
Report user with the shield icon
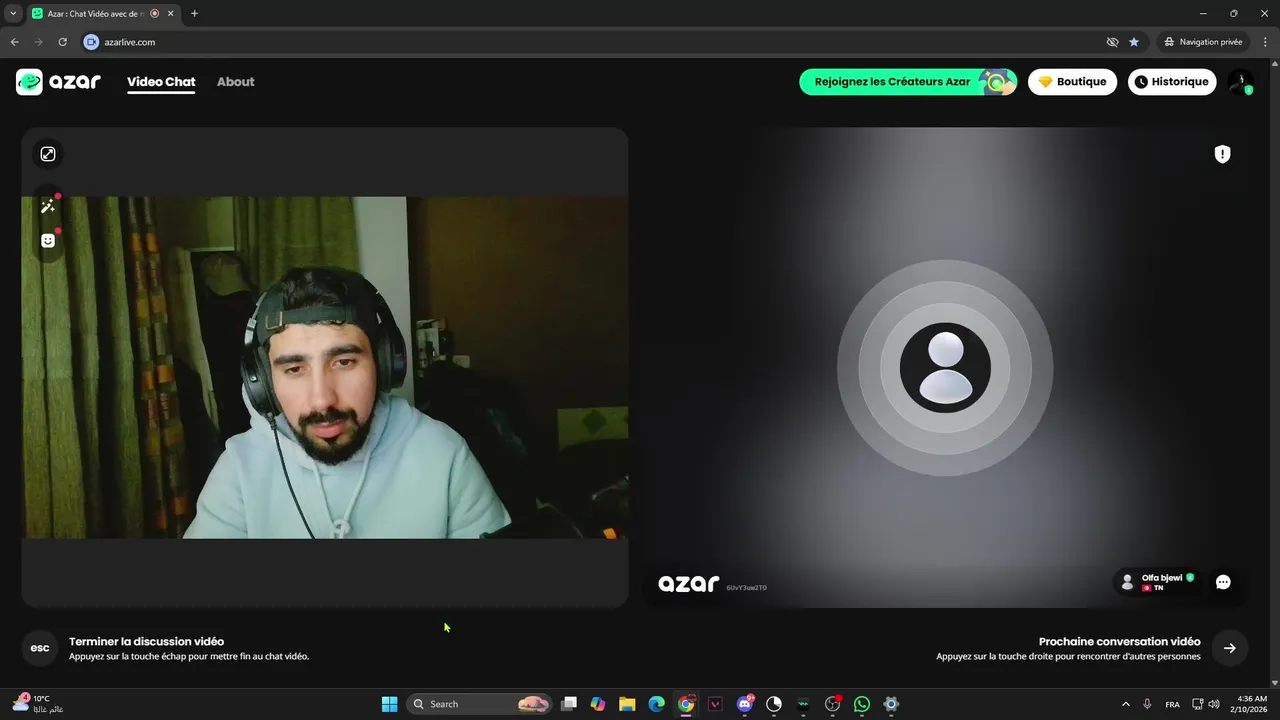pos(1222,154)
